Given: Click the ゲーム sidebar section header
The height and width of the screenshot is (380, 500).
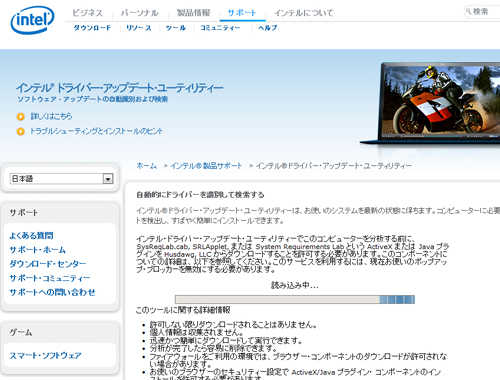Looking at the screenshot, I should click(21, 332).
